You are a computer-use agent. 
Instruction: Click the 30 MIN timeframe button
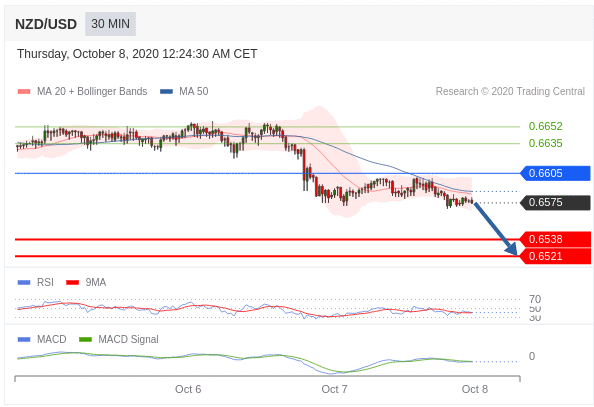110,24
